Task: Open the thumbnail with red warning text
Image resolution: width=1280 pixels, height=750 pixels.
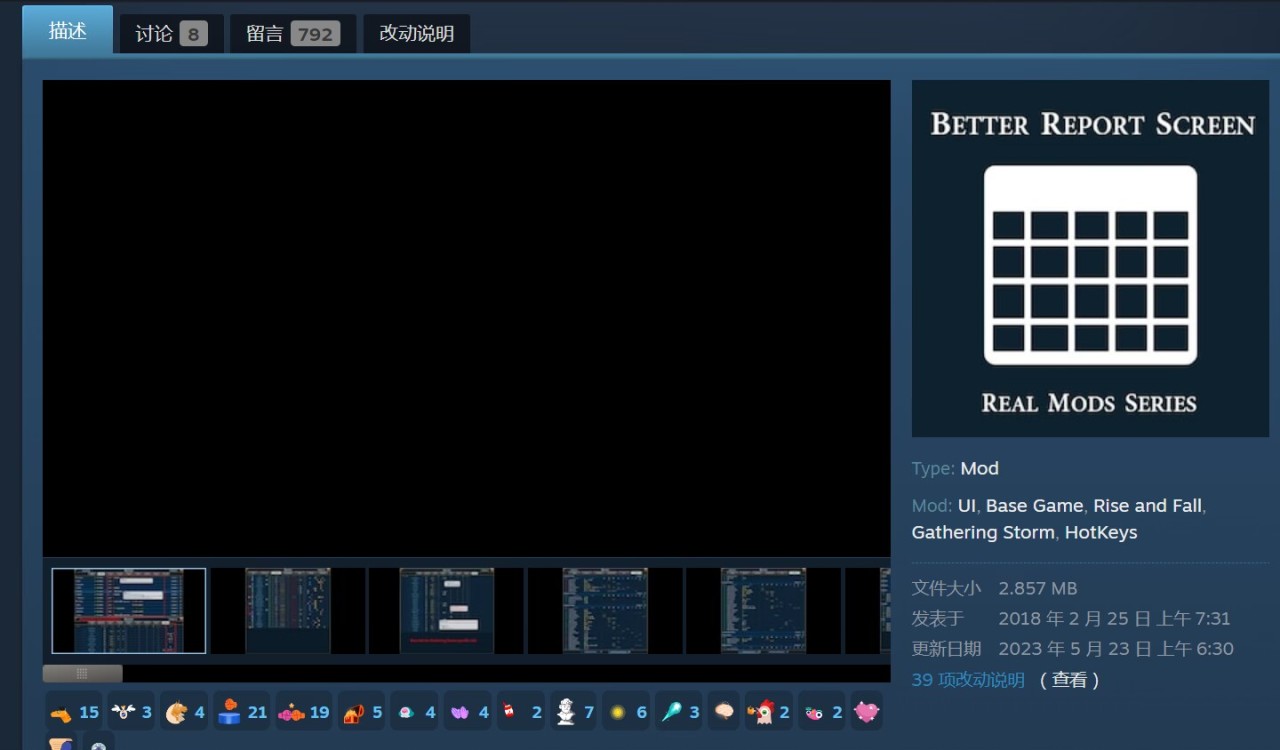Action: click(446, 611)
